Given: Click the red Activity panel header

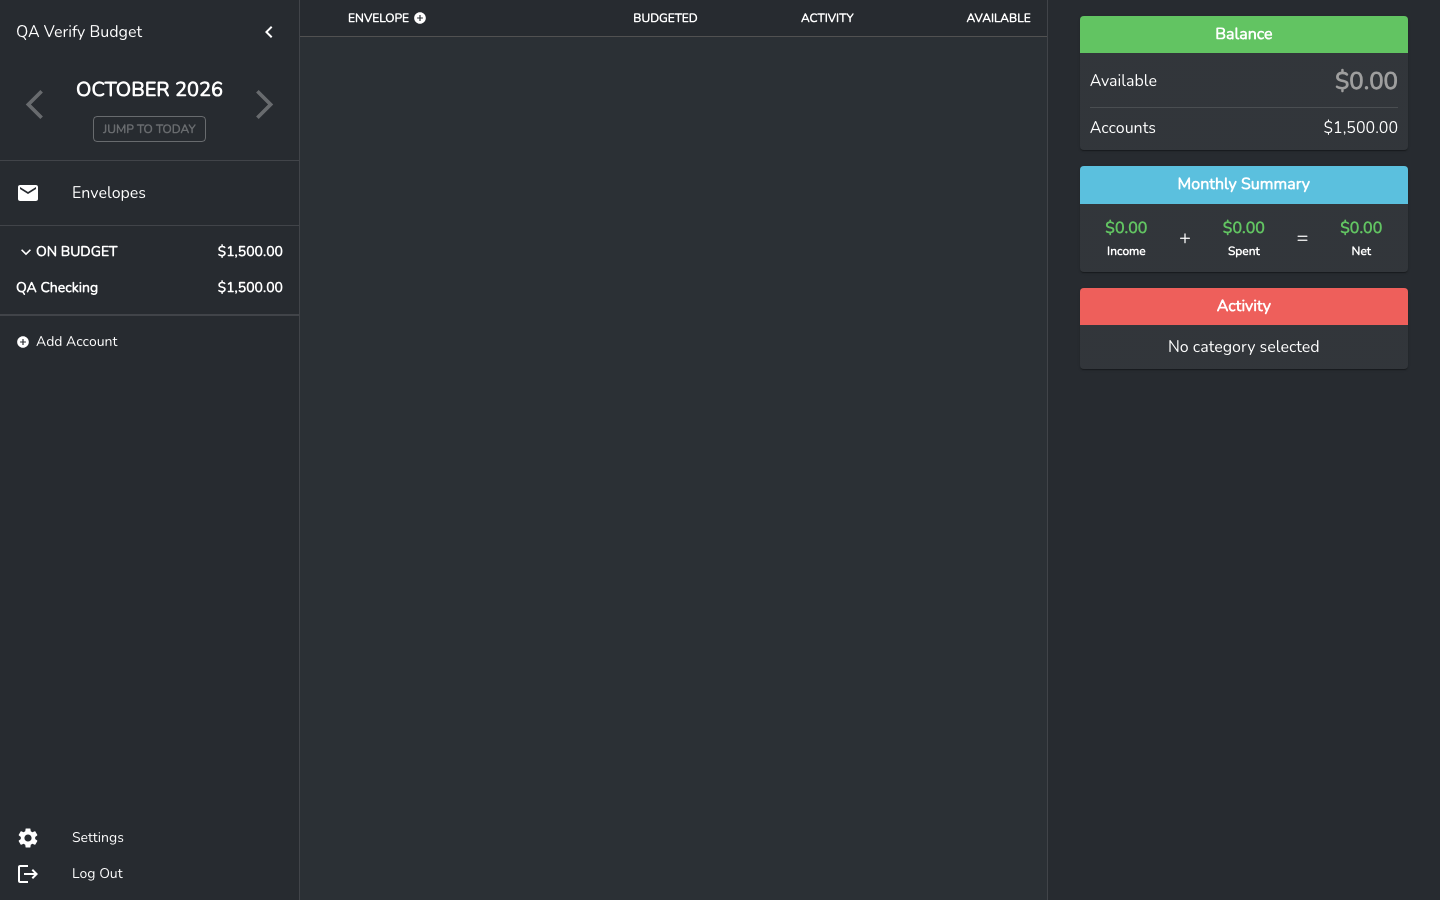Looking at the screenshot, I should (x=1244, y=307).
